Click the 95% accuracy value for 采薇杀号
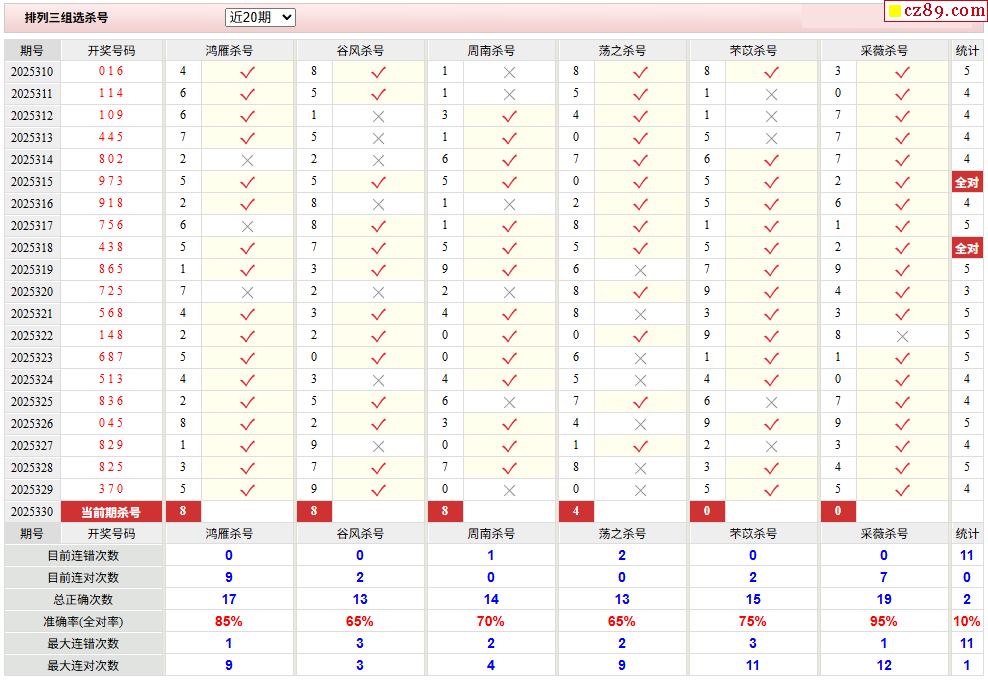Image resolution: width=988 pixels, height=680 pixels. tap(884, 622)
